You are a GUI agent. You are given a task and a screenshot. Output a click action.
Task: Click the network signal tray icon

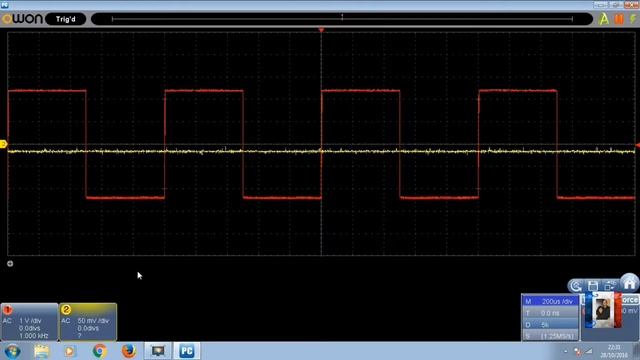pyautogui.click(x=589, y=351)
